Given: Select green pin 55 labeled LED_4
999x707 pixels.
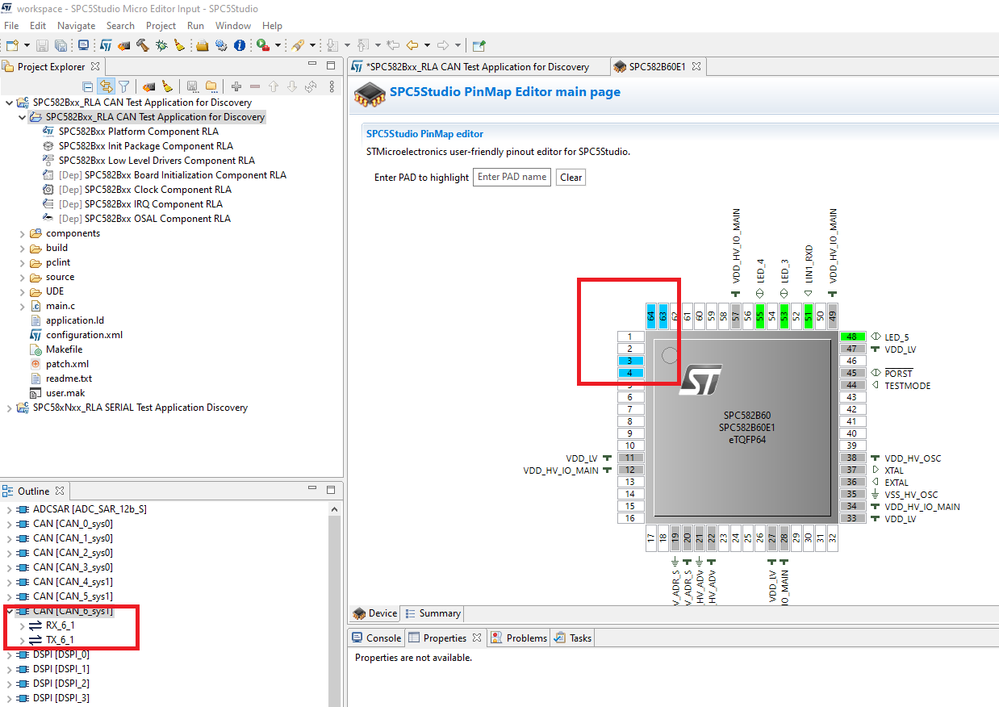Looking at the screenshot, I should coord(760,316).
